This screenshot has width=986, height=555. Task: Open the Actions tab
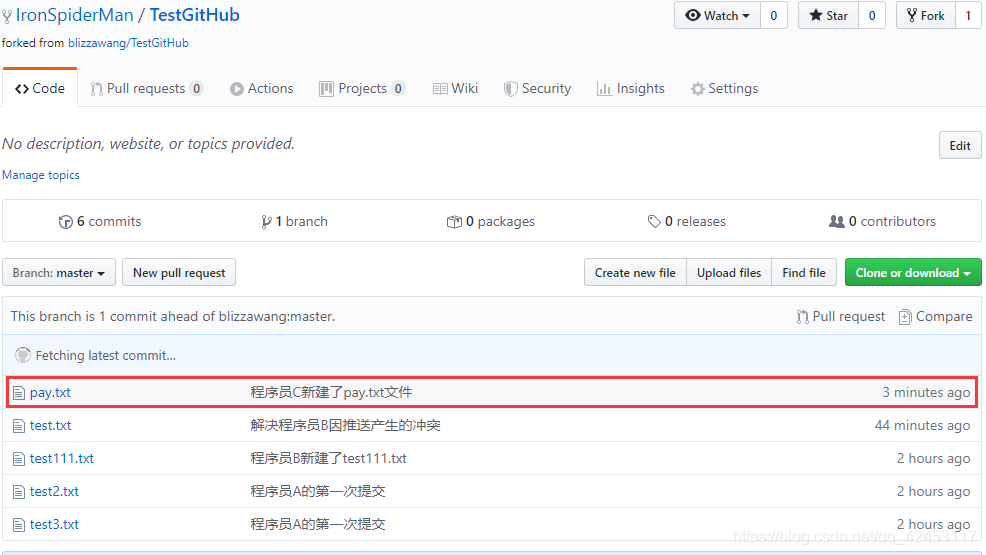262,89
